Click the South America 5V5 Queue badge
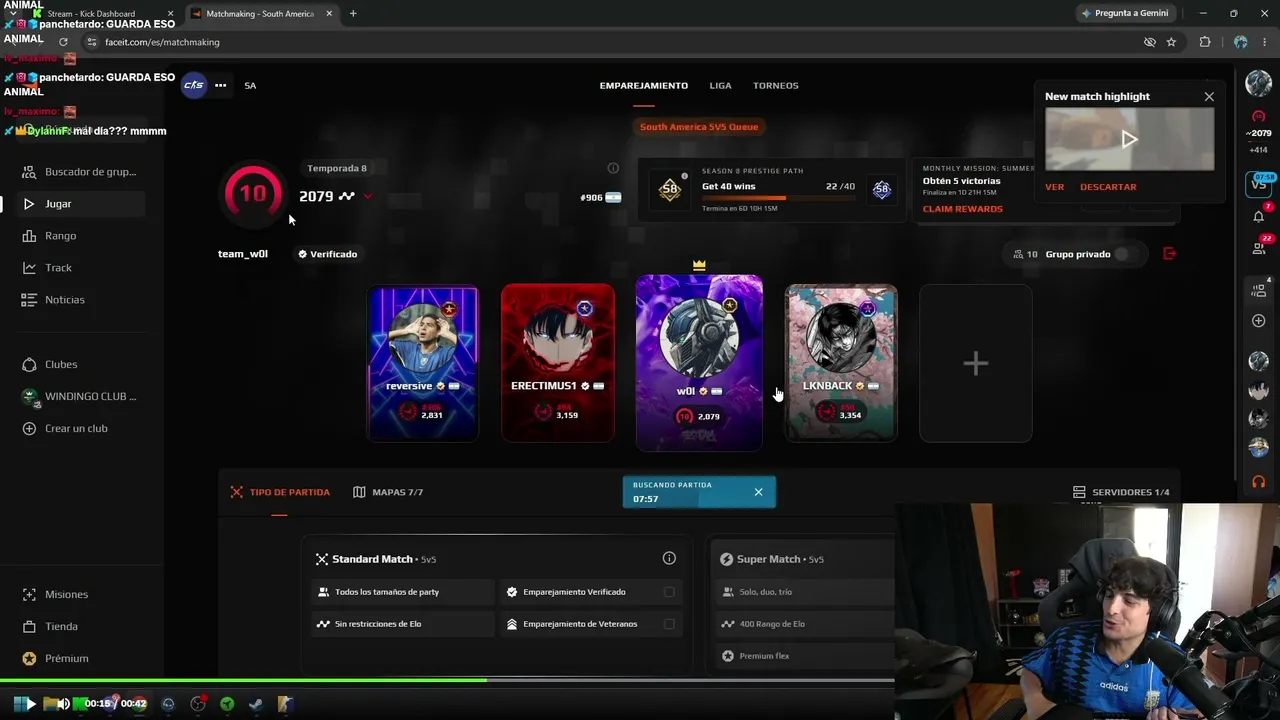 (x=698, y=127)
